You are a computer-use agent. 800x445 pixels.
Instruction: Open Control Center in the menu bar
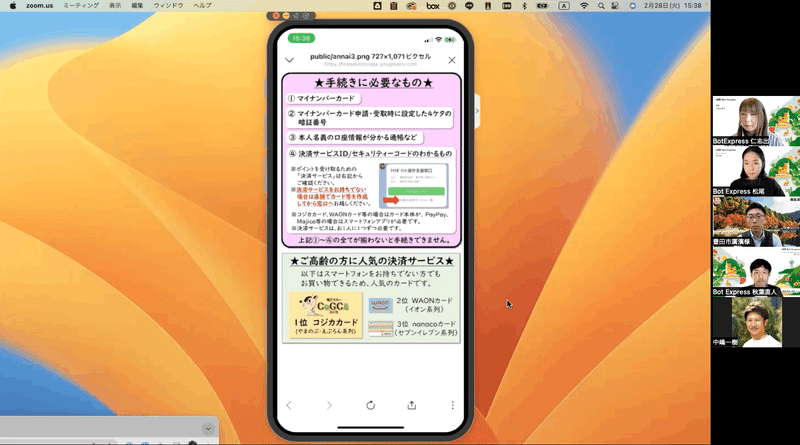point(615,6)
